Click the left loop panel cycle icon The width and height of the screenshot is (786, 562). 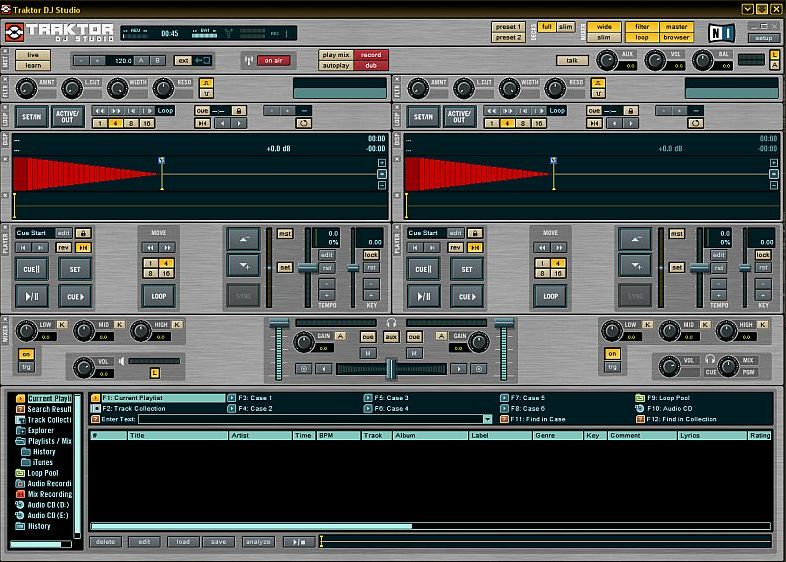click(303, 123)
